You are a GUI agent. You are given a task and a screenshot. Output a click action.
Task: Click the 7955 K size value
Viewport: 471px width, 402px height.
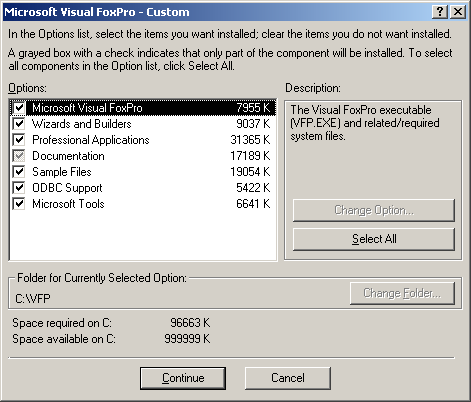pos(253,108)
